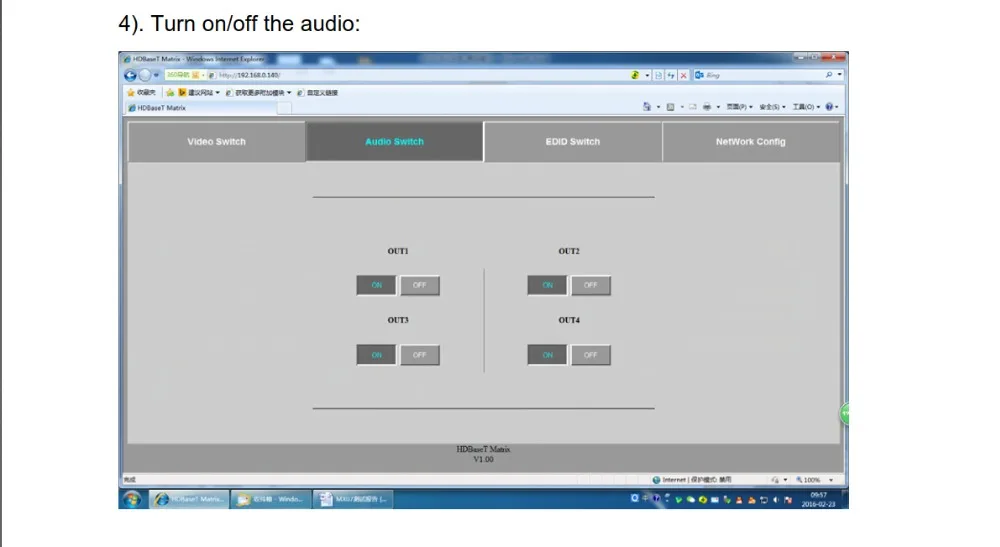The image size is (1000, 547).
Task: Open a new blank browser tab
Action: tap(284, 108)
